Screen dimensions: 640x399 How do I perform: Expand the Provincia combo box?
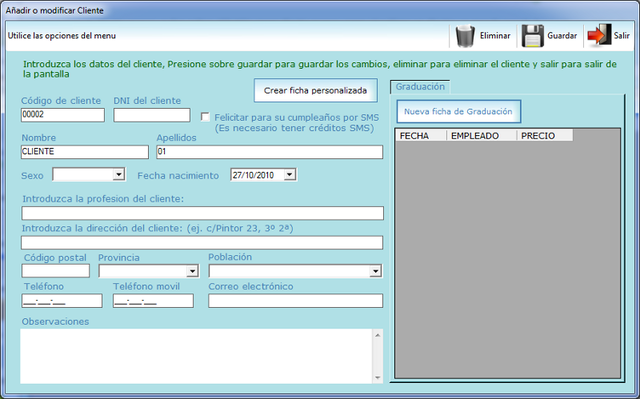click(x=192, y=271)
